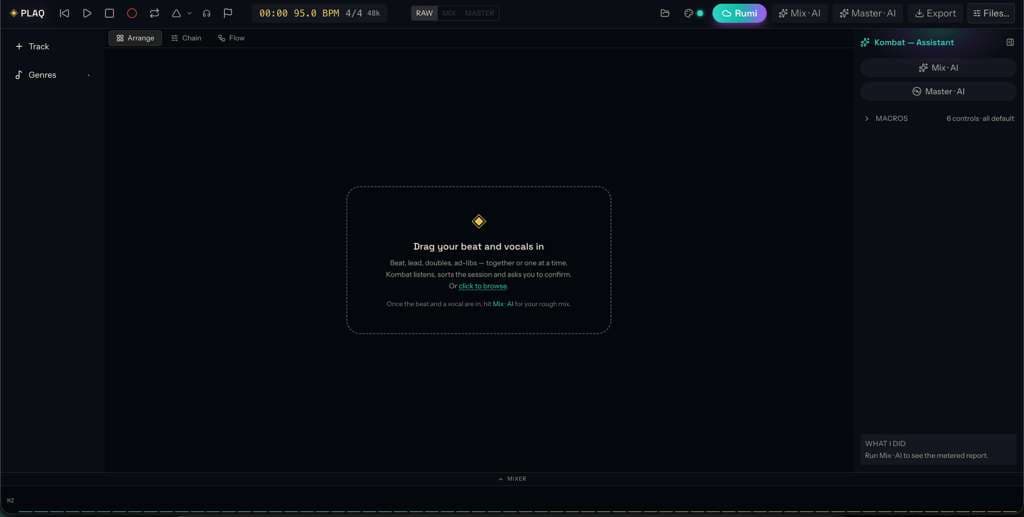This screenshot has height=517, width=1024.
Task: Open project with the folder icon
Action: 665,13
